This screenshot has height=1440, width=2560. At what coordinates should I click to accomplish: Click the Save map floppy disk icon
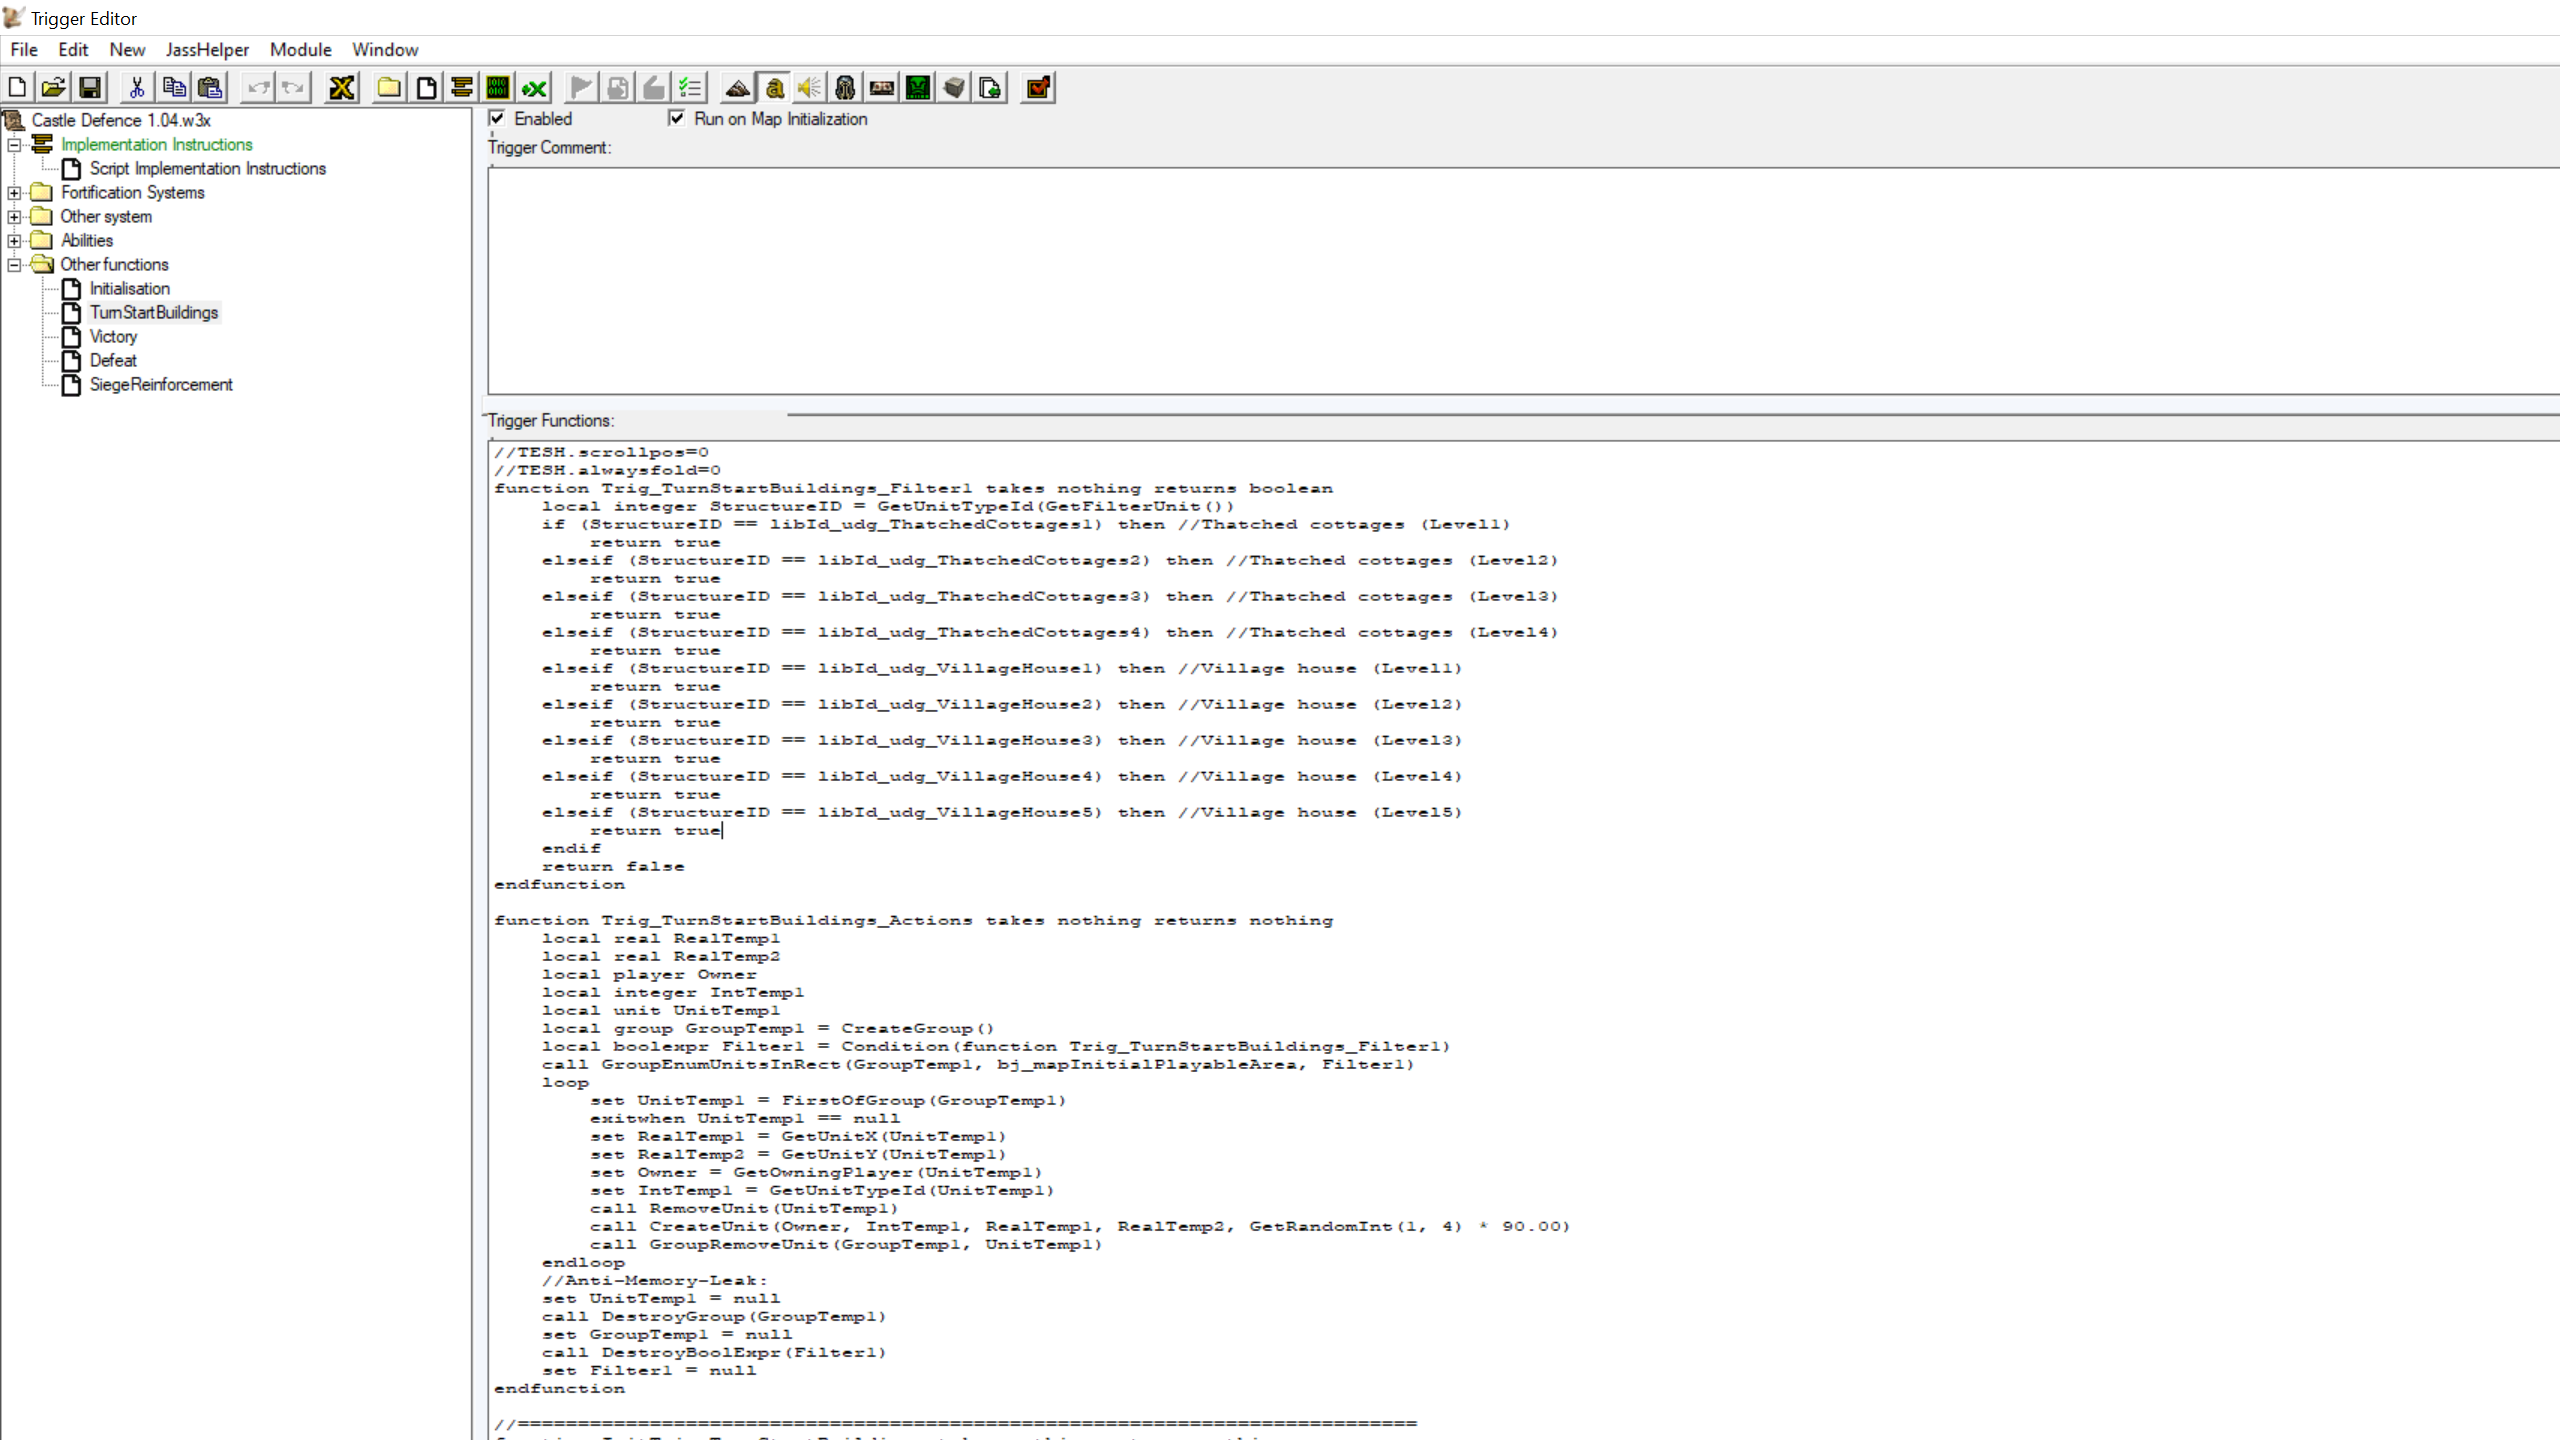click(x=90, y=88)
